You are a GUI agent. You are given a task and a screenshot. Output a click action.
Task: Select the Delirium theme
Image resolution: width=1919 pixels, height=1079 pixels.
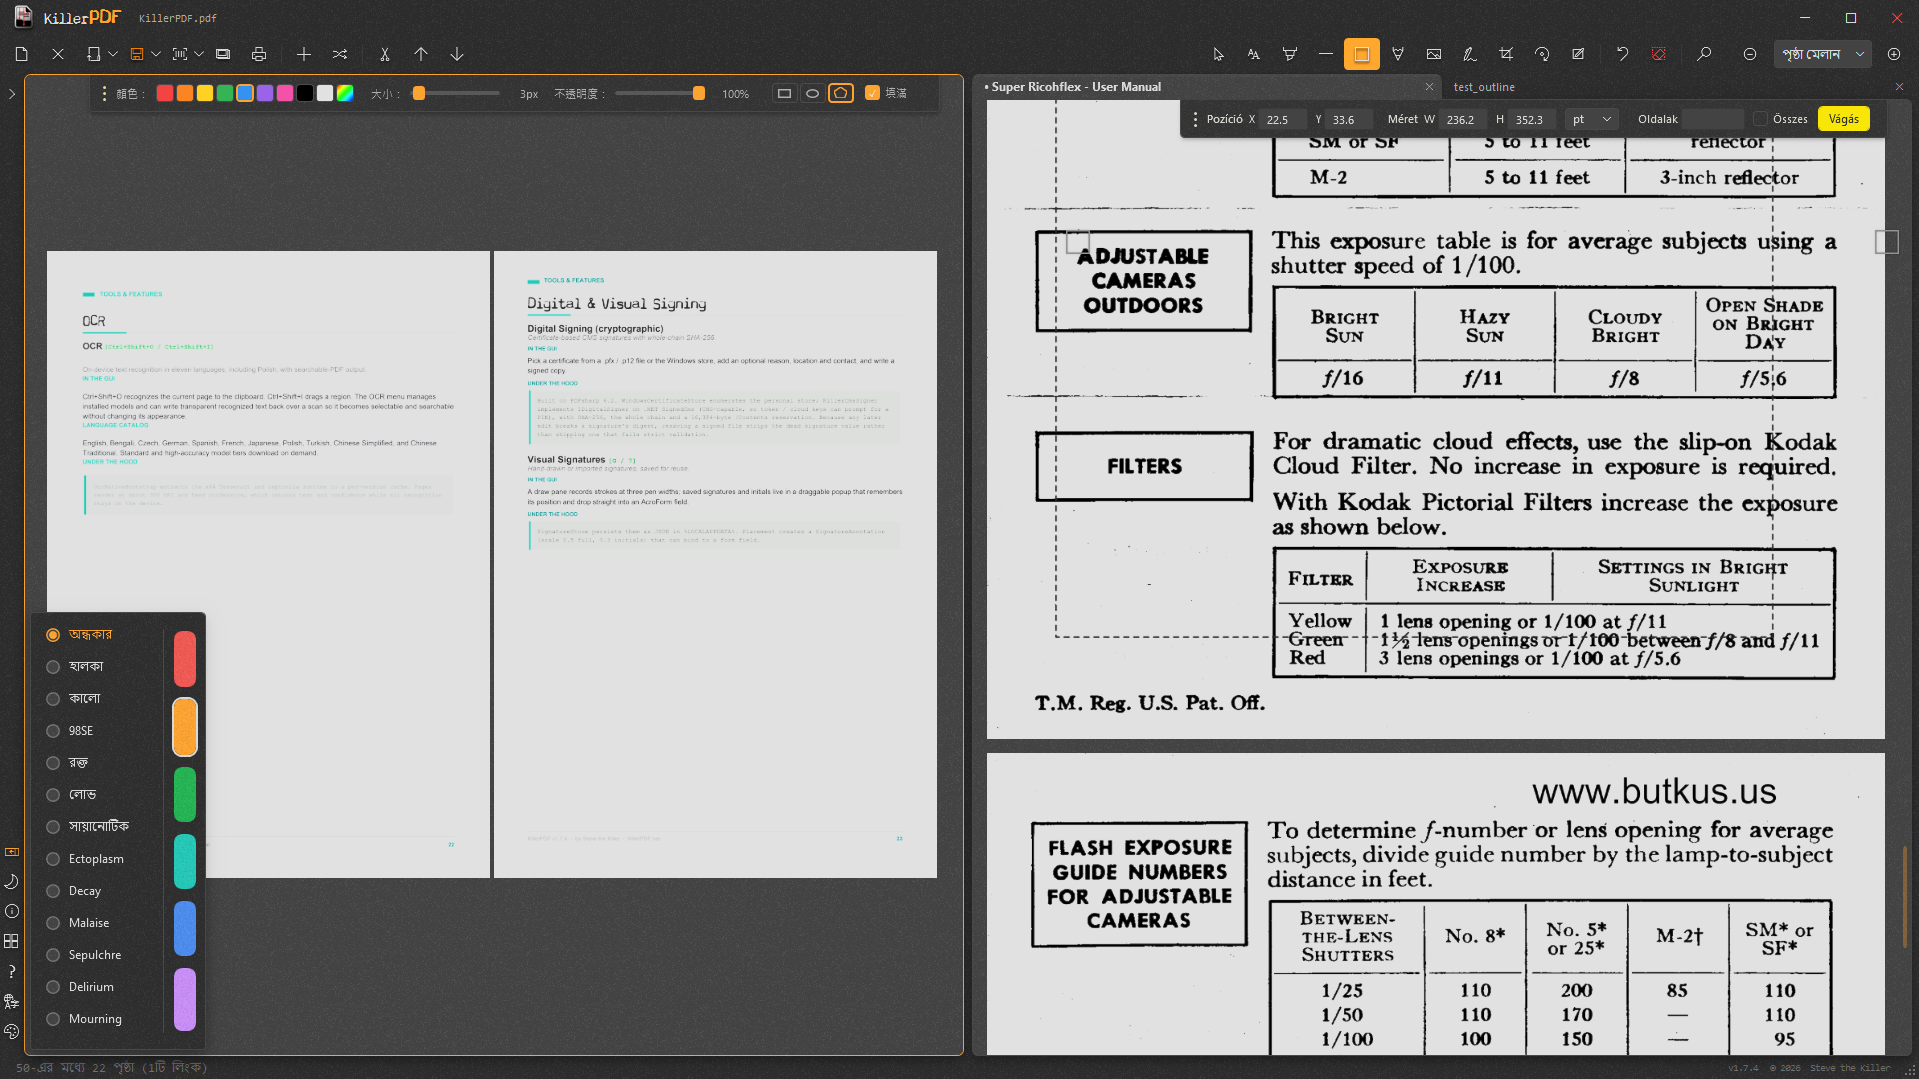pyautogui.click(x=80, y=987)
